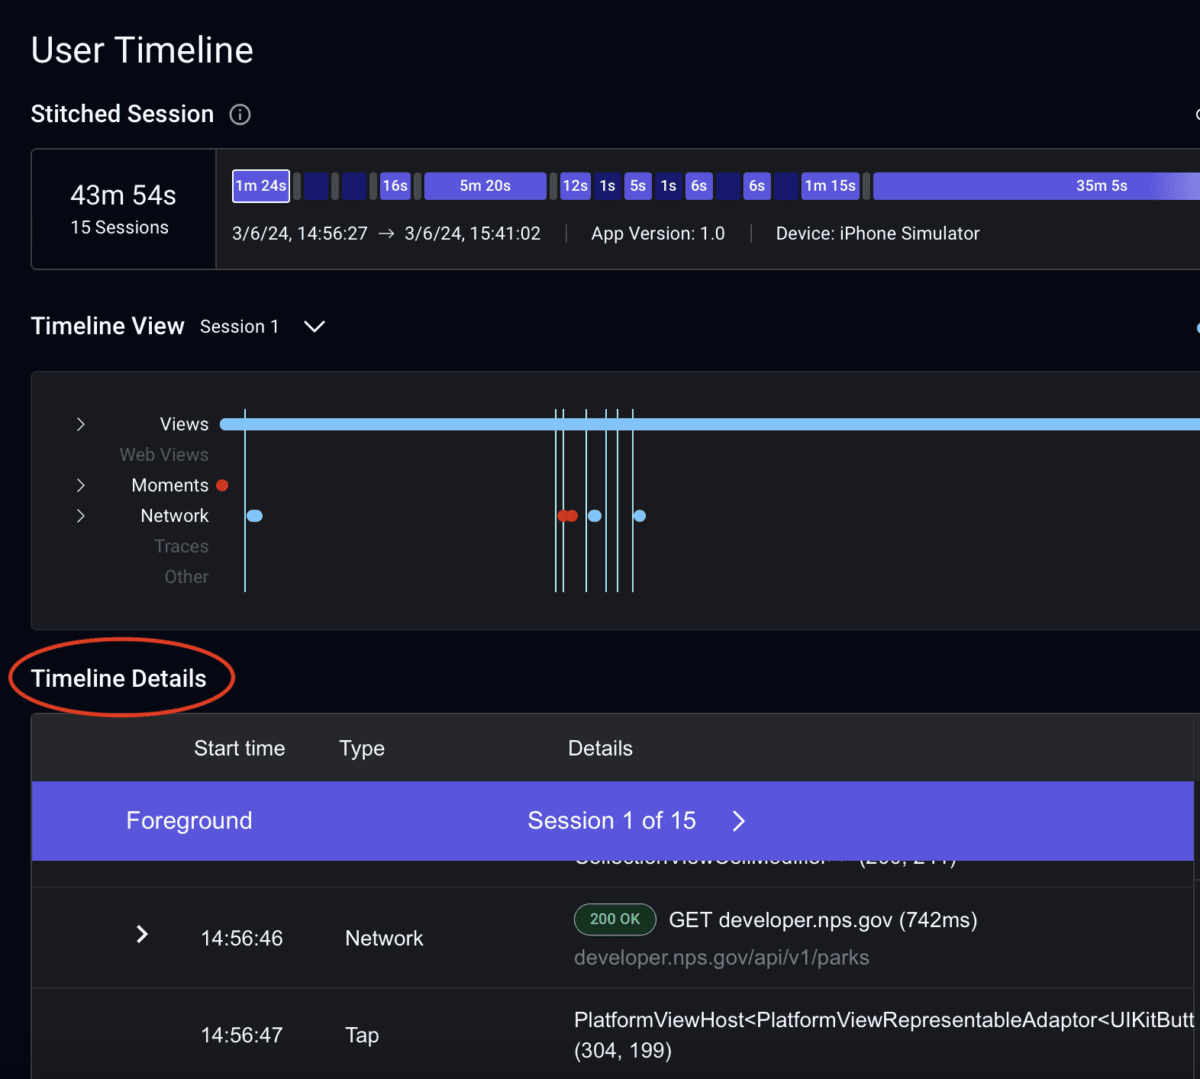Click the red dot beside the Moments label
1200x1079 pixels.
coord(222,485)
